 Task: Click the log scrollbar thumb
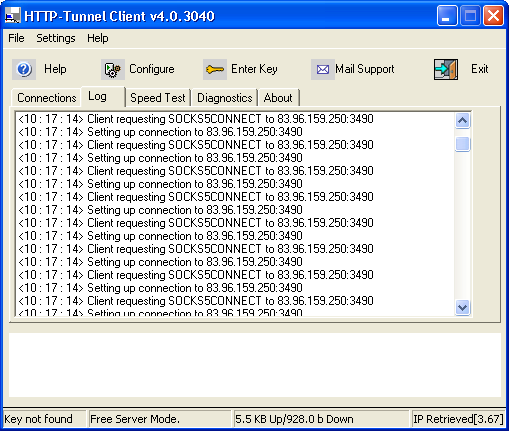462,144
